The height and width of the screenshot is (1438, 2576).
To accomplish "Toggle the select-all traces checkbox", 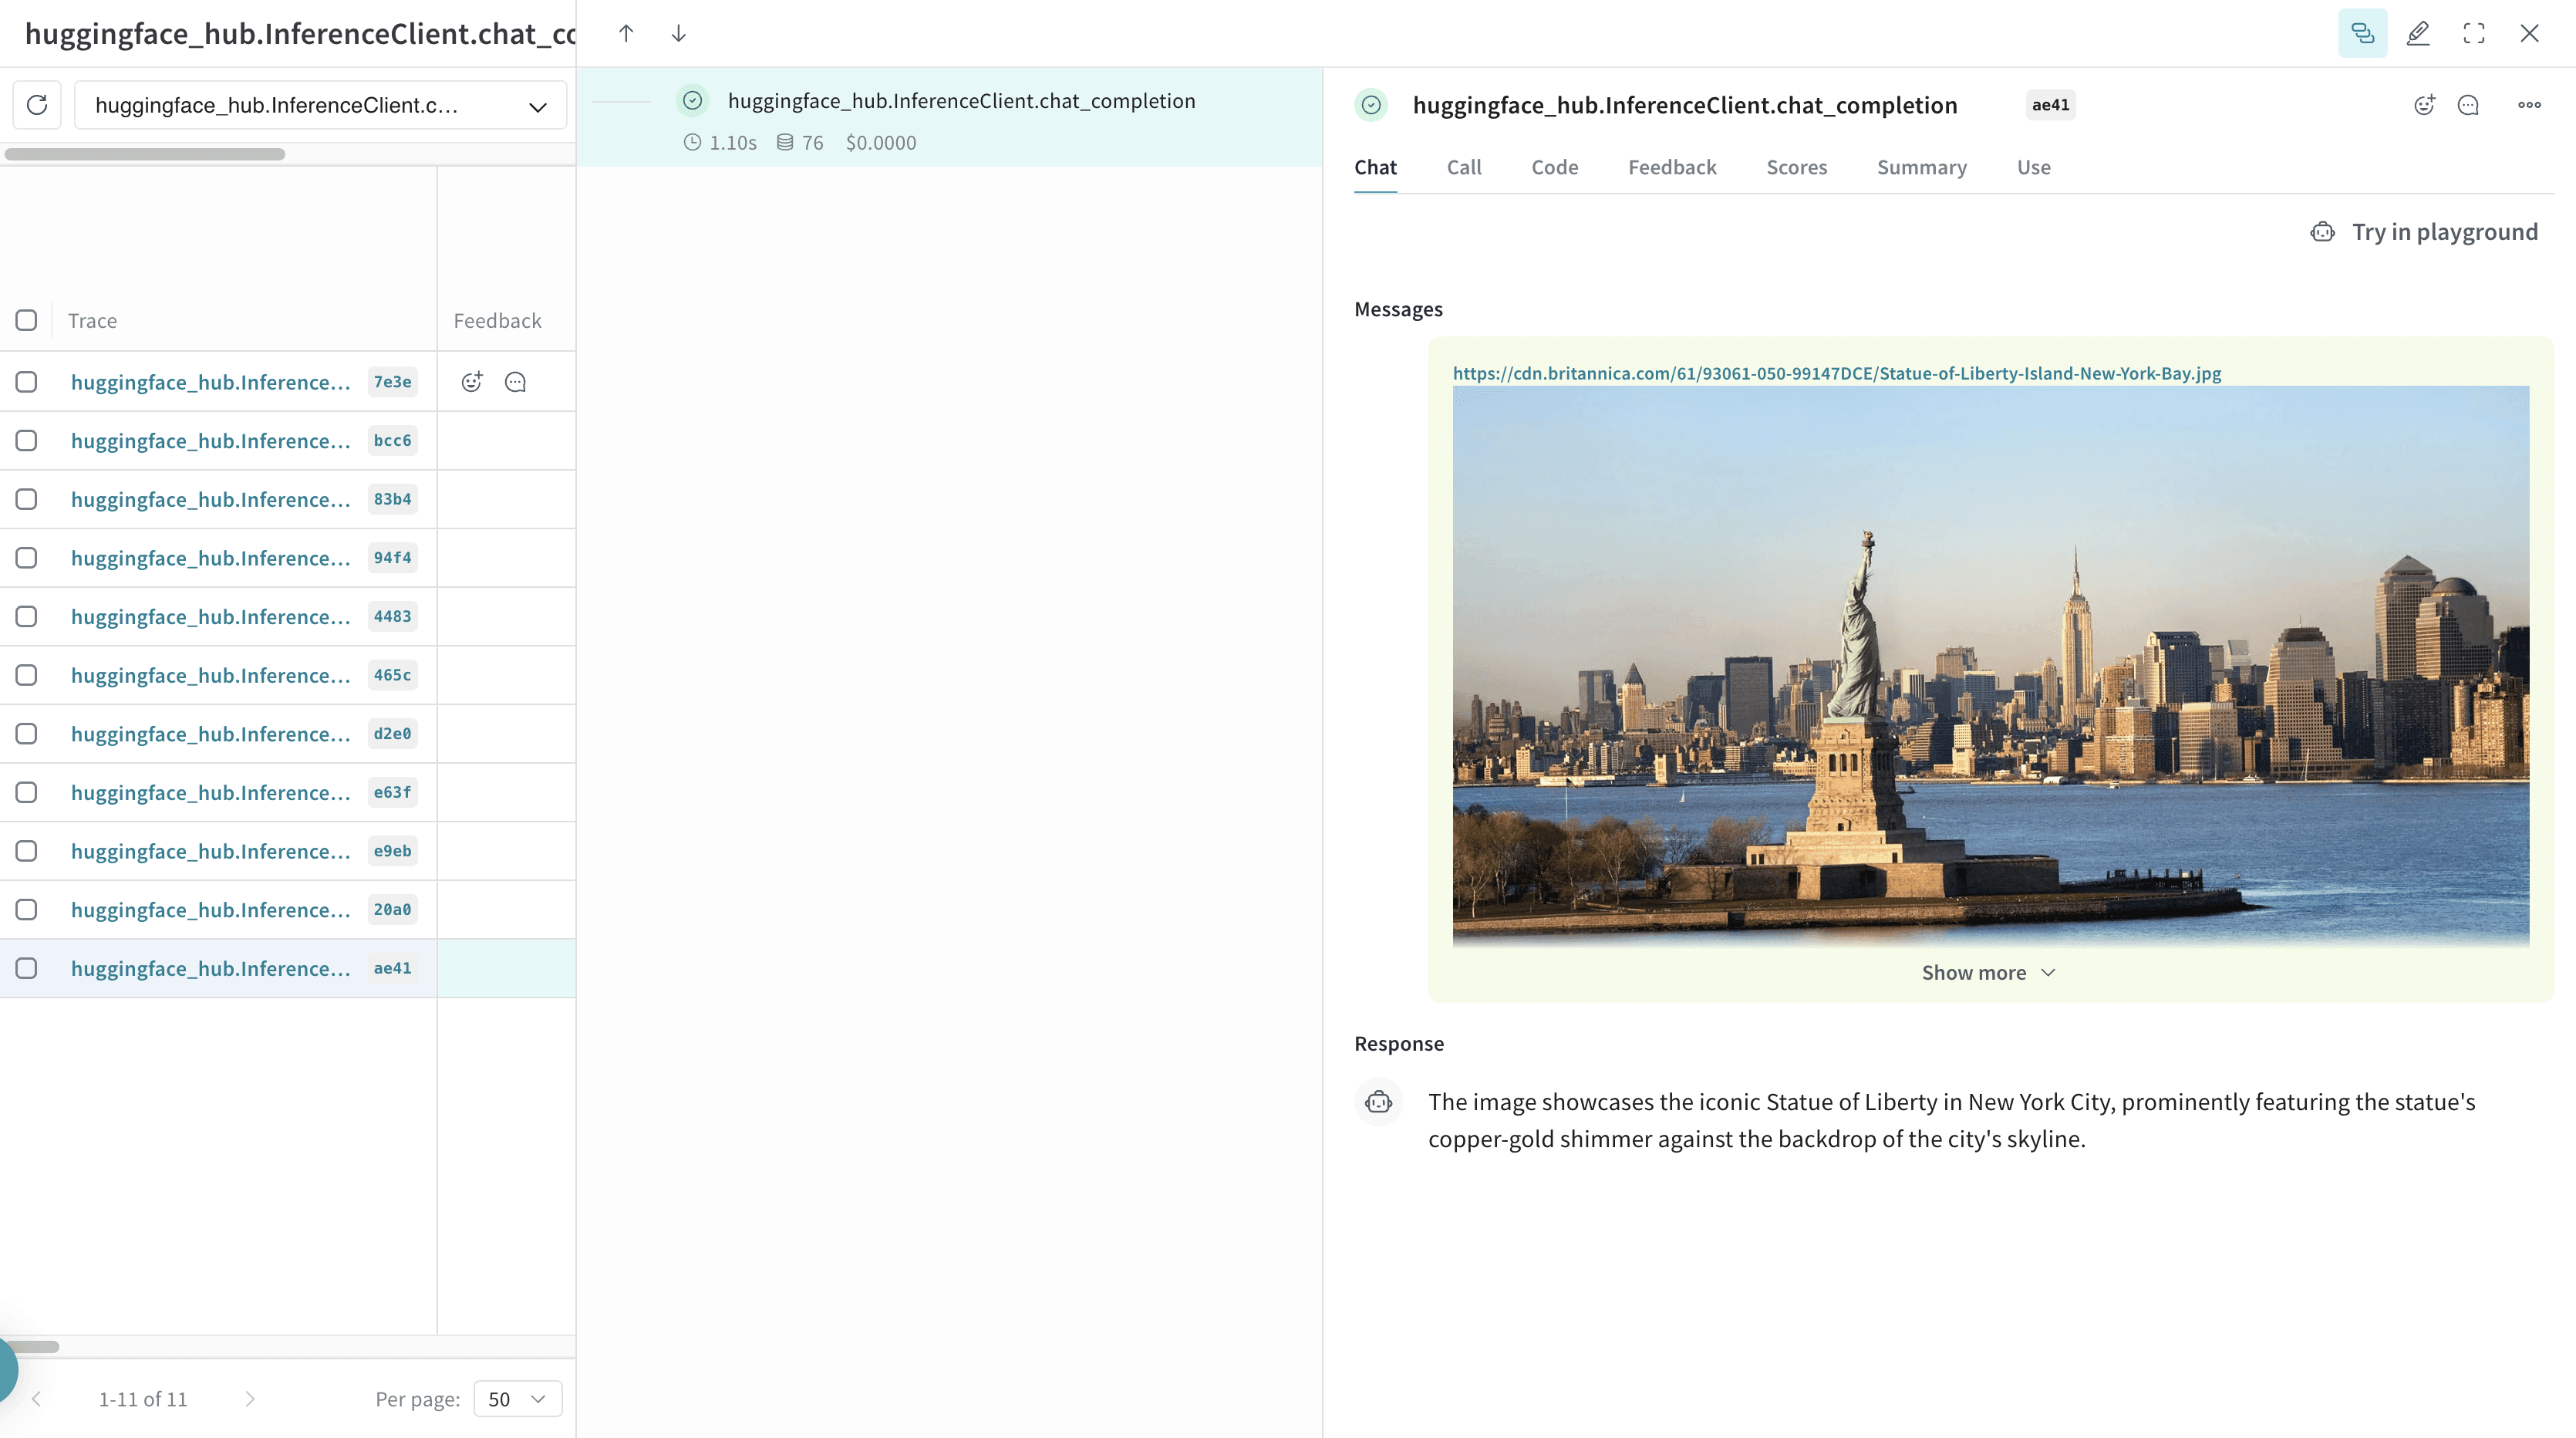I will click(x=26, y=320).
